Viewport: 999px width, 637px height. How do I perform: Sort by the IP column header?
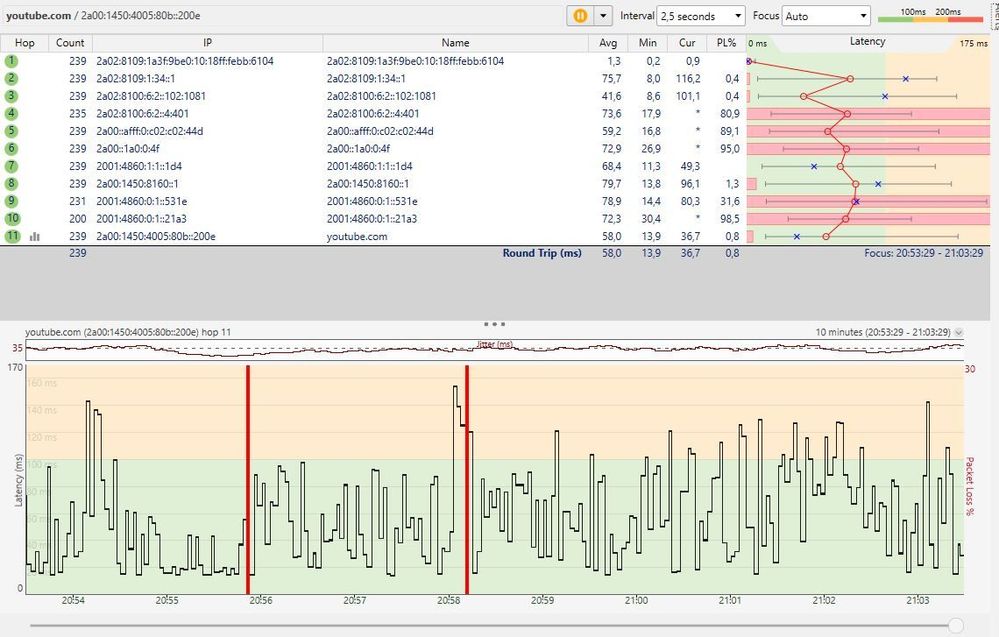tap(208, 43)
